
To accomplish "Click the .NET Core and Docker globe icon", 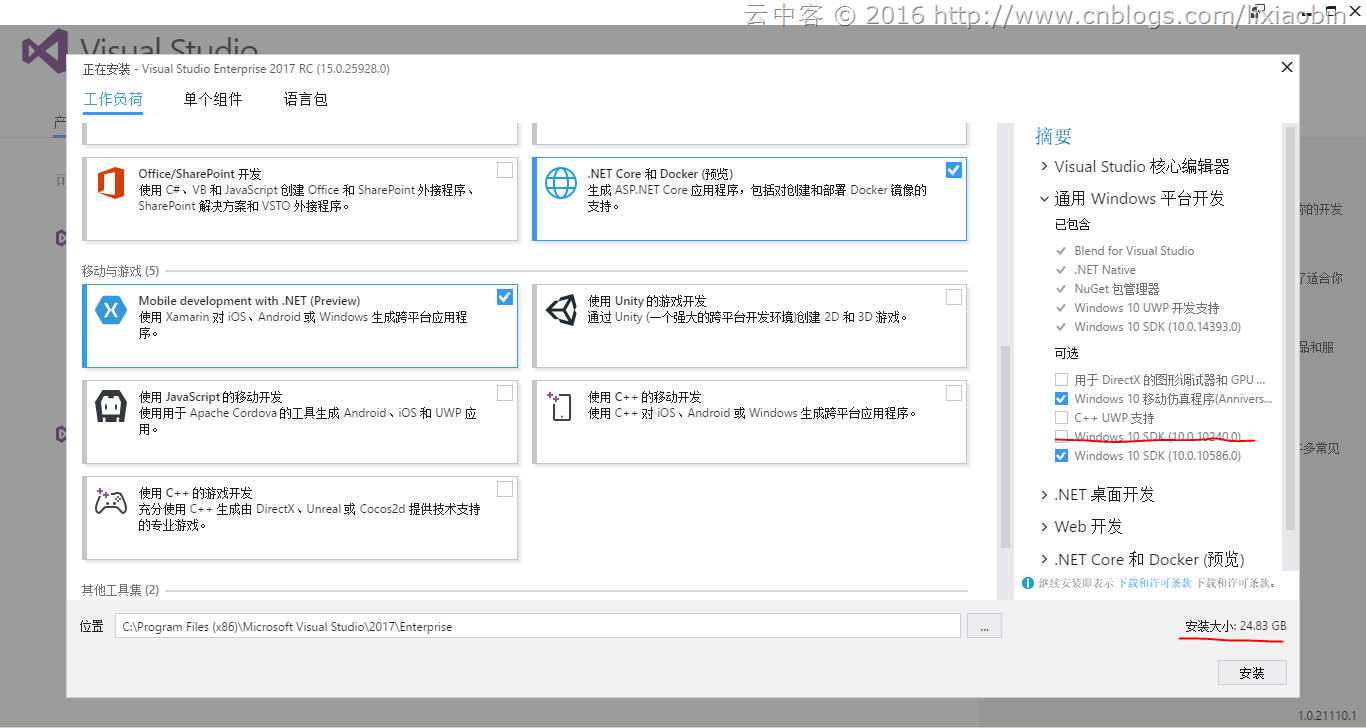I will click(561, 183).
